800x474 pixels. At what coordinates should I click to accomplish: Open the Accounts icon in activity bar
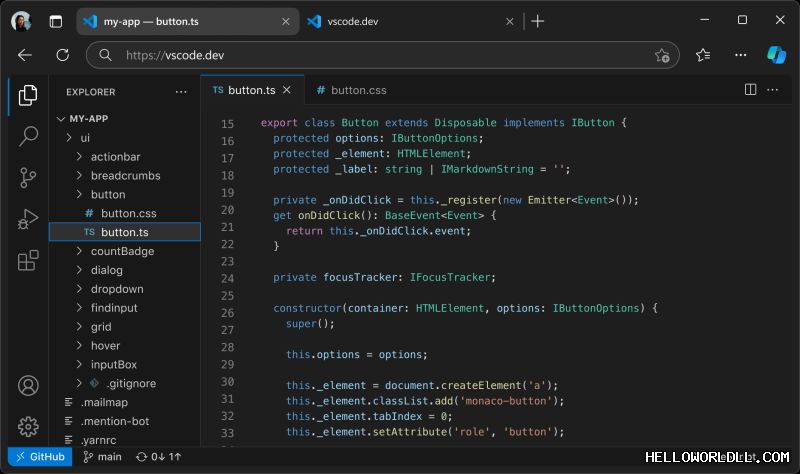coord(28,385)
